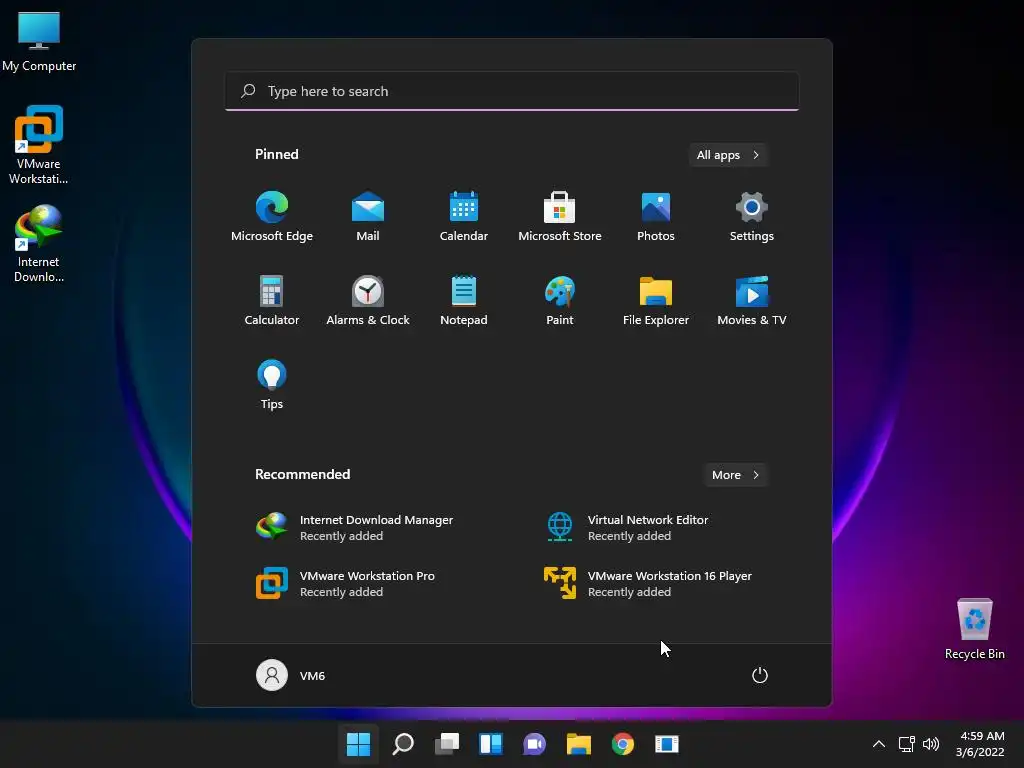Open Microsoft Store
Screen dimensions: 1024x768
[x=560, y=217]
